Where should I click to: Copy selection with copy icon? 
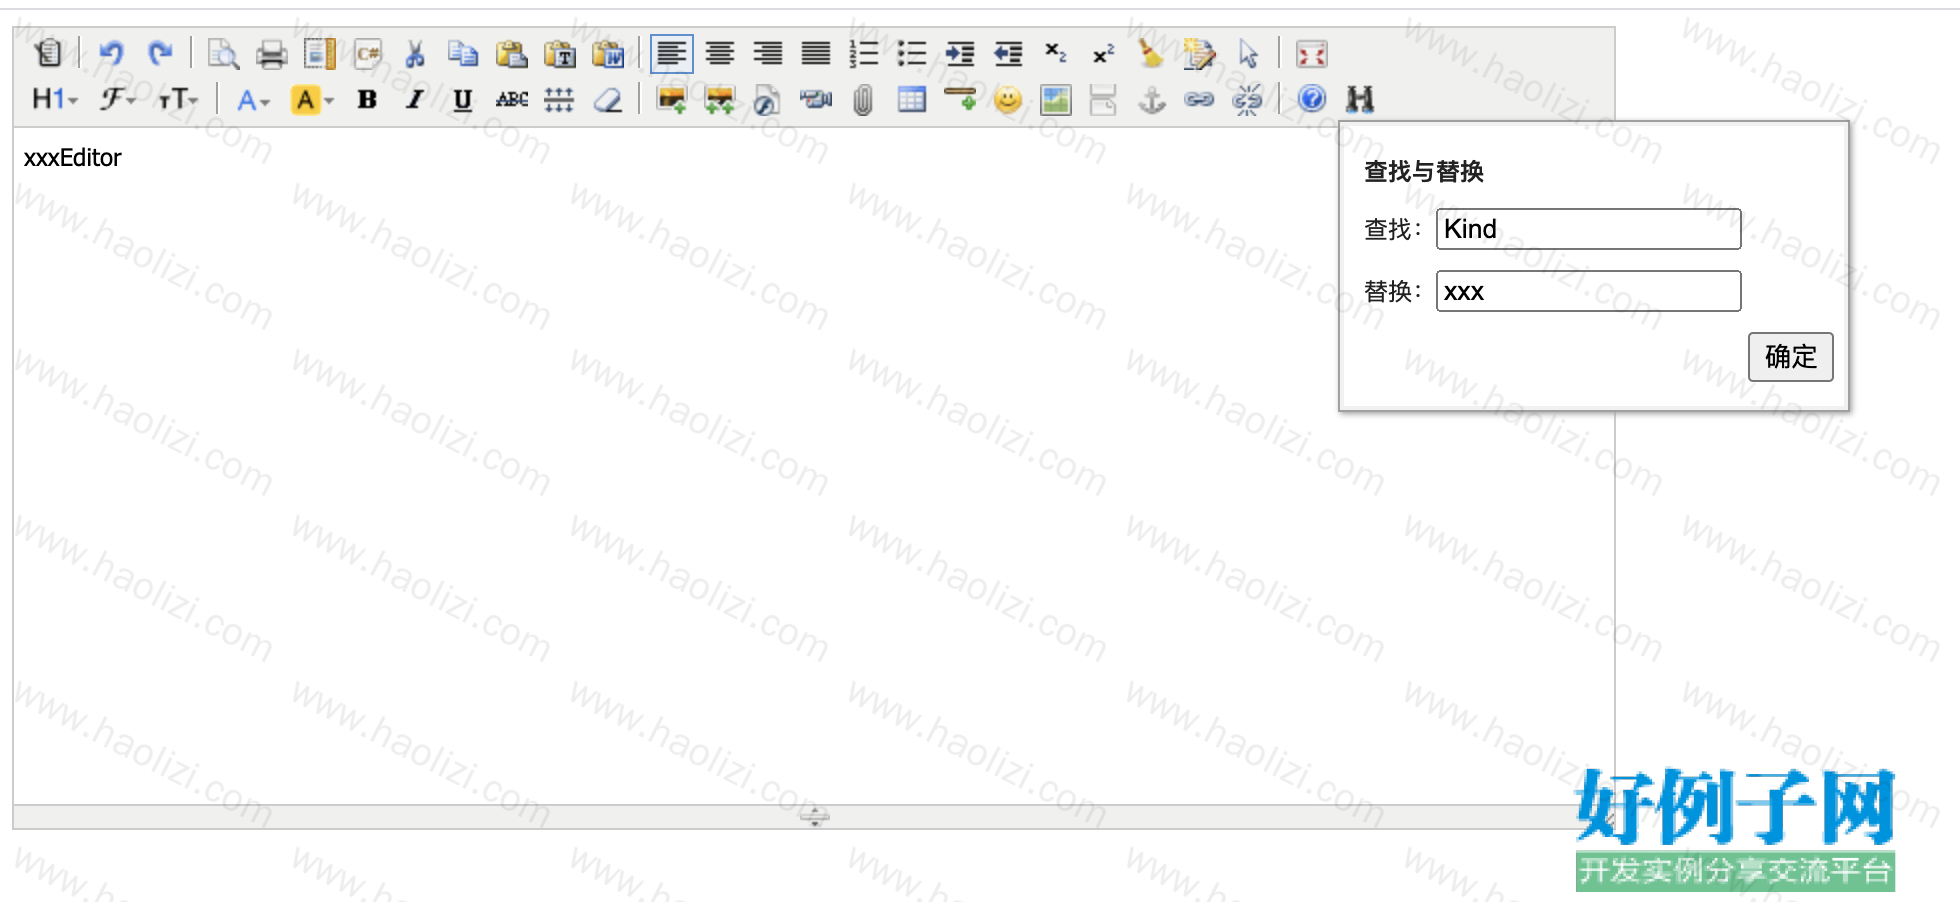click(x=463, y=53)
